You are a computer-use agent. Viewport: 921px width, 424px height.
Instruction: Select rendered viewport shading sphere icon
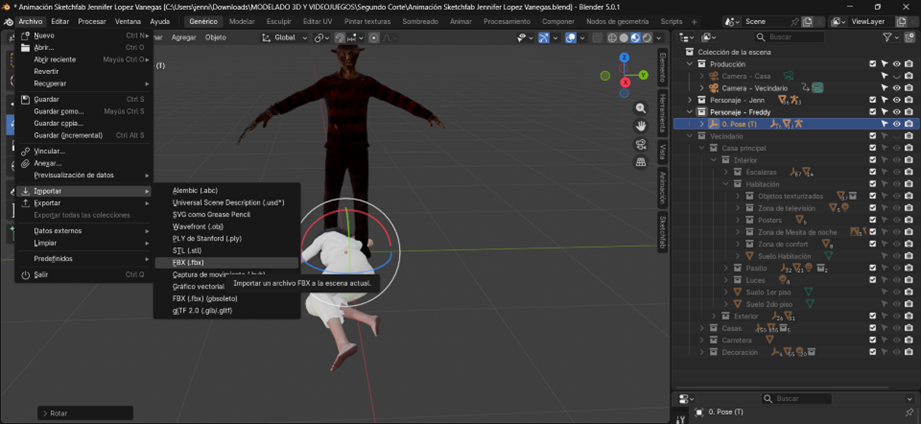click(647, 38)
